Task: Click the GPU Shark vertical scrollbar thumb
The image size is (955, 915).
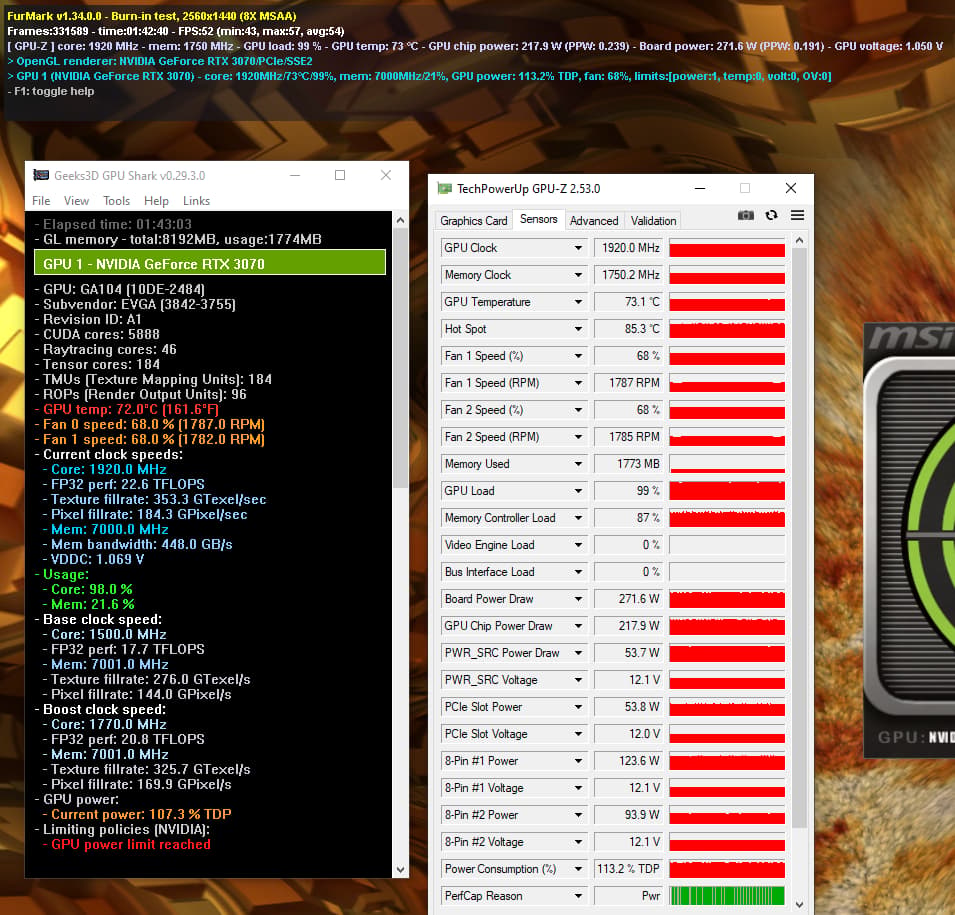Action: (400, 359)
